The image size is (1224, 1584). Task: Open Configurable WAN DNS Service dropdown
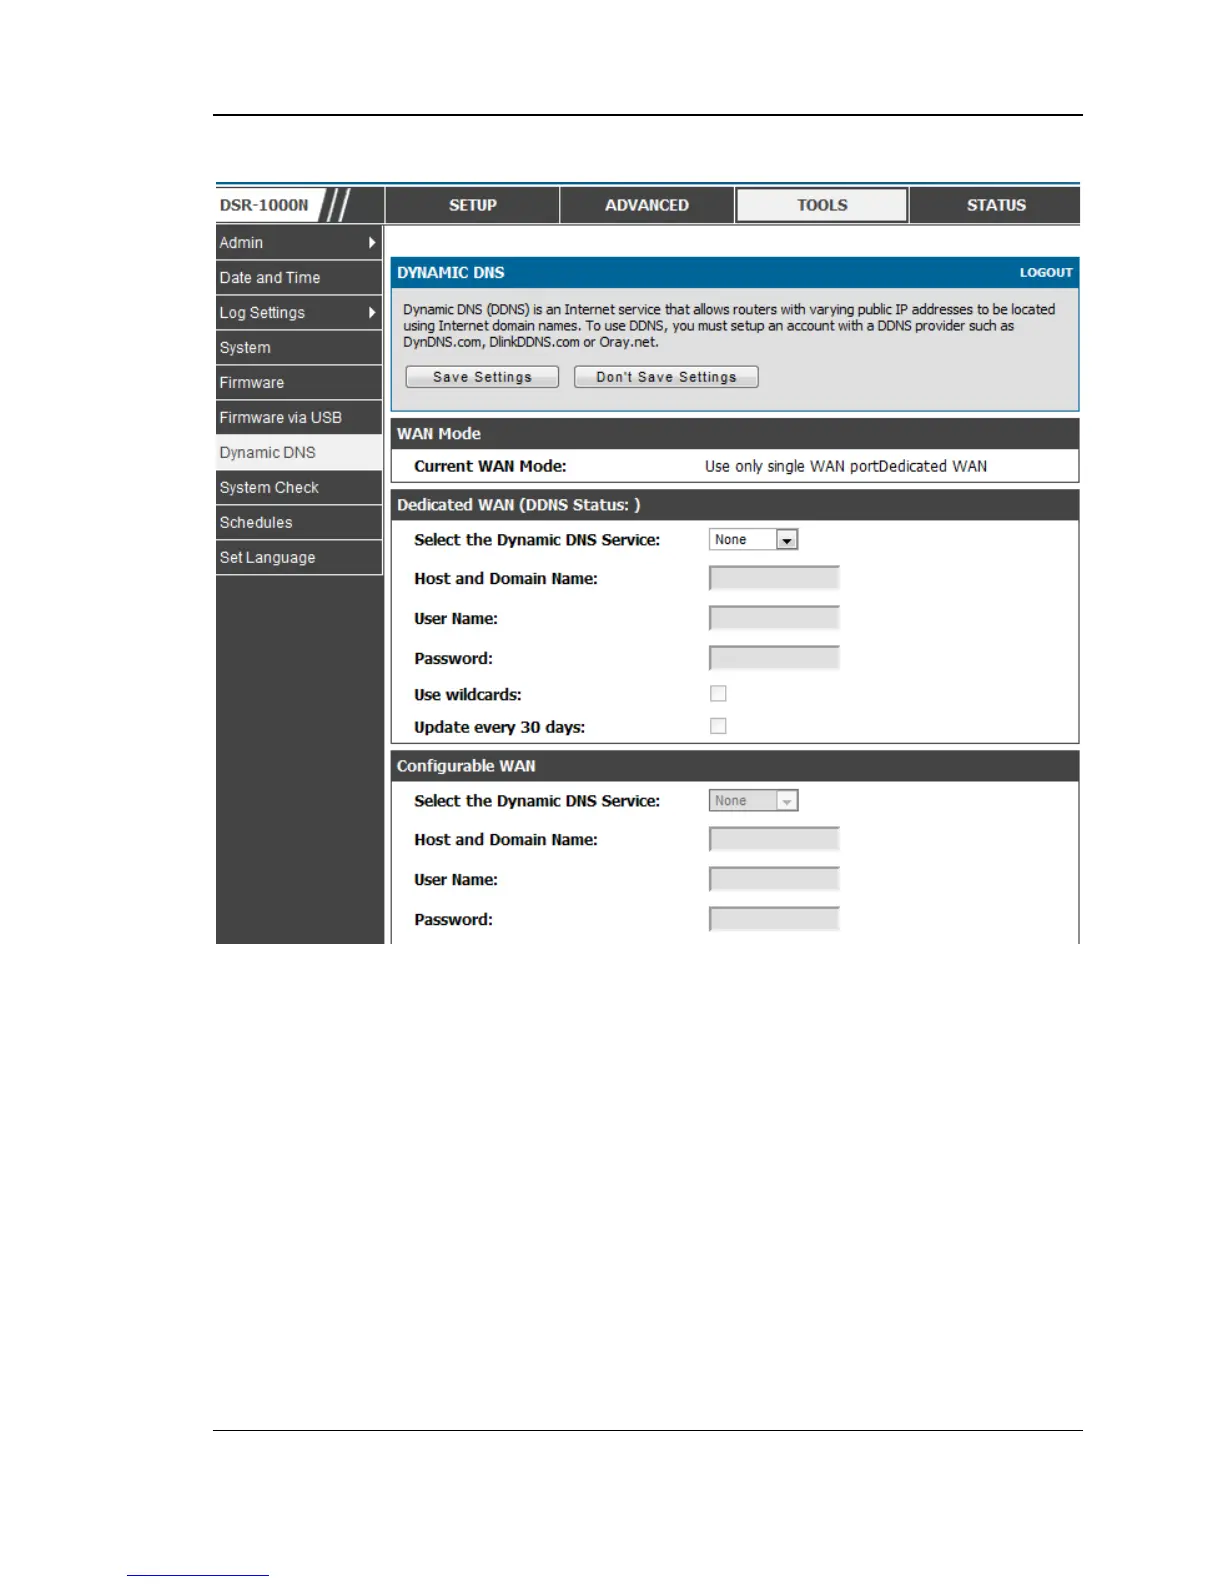click(x=753, y=801)
